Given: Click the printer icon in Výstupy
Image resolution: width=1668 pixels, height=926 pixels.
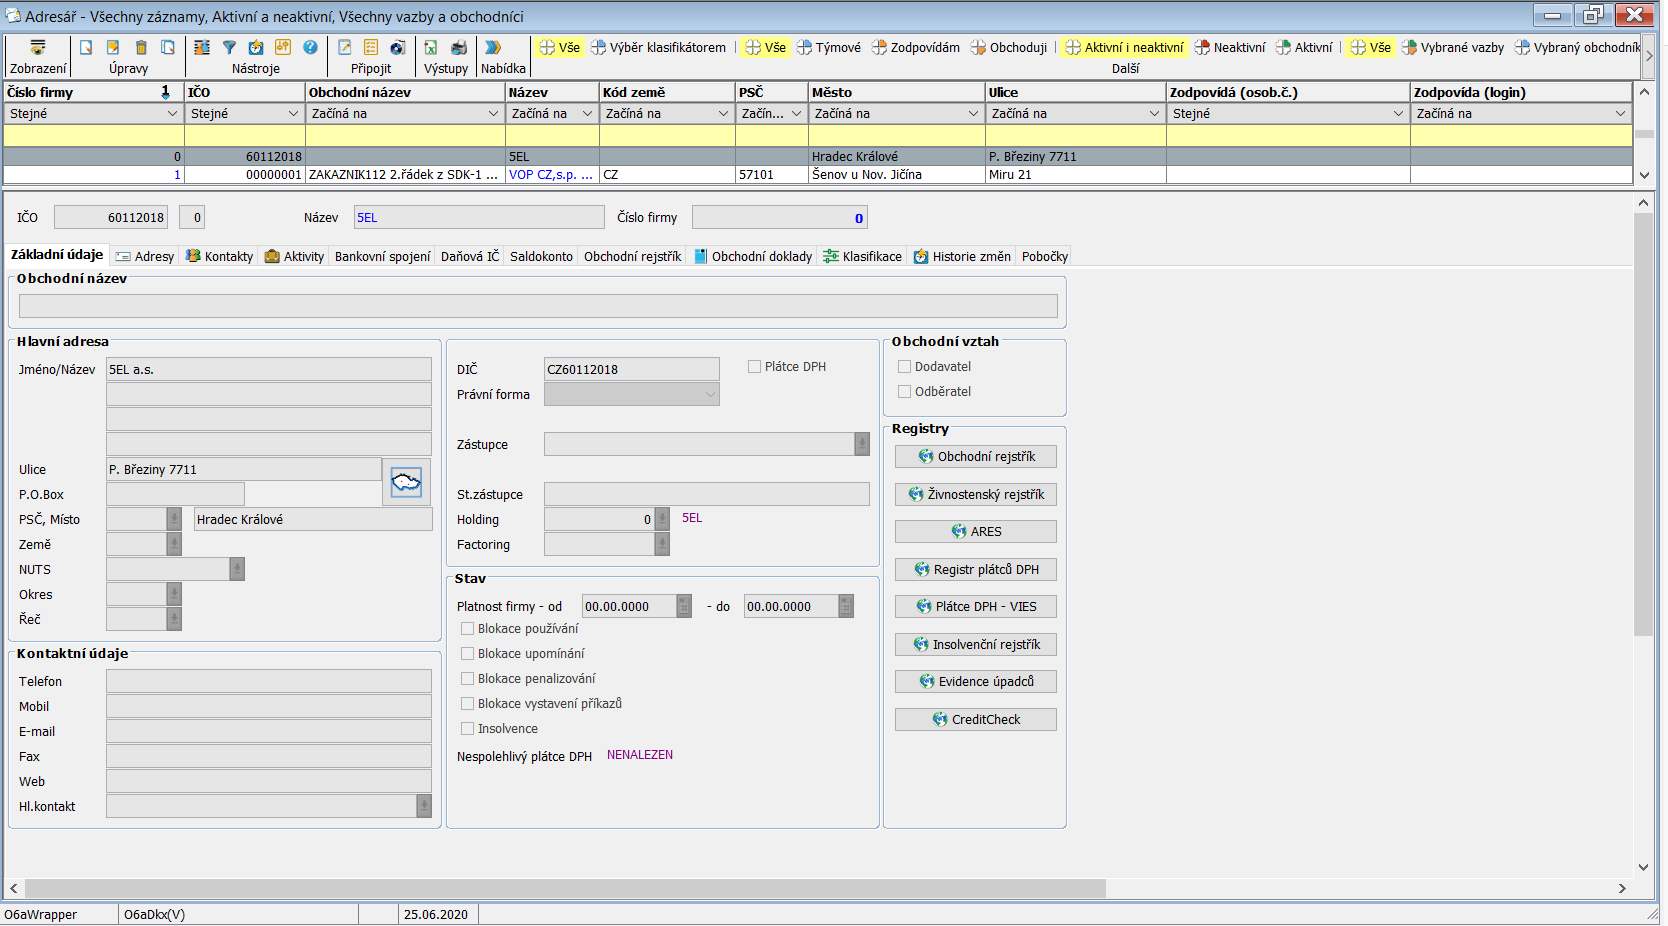Looking at the screenshot, I should [x=459, y=47].
